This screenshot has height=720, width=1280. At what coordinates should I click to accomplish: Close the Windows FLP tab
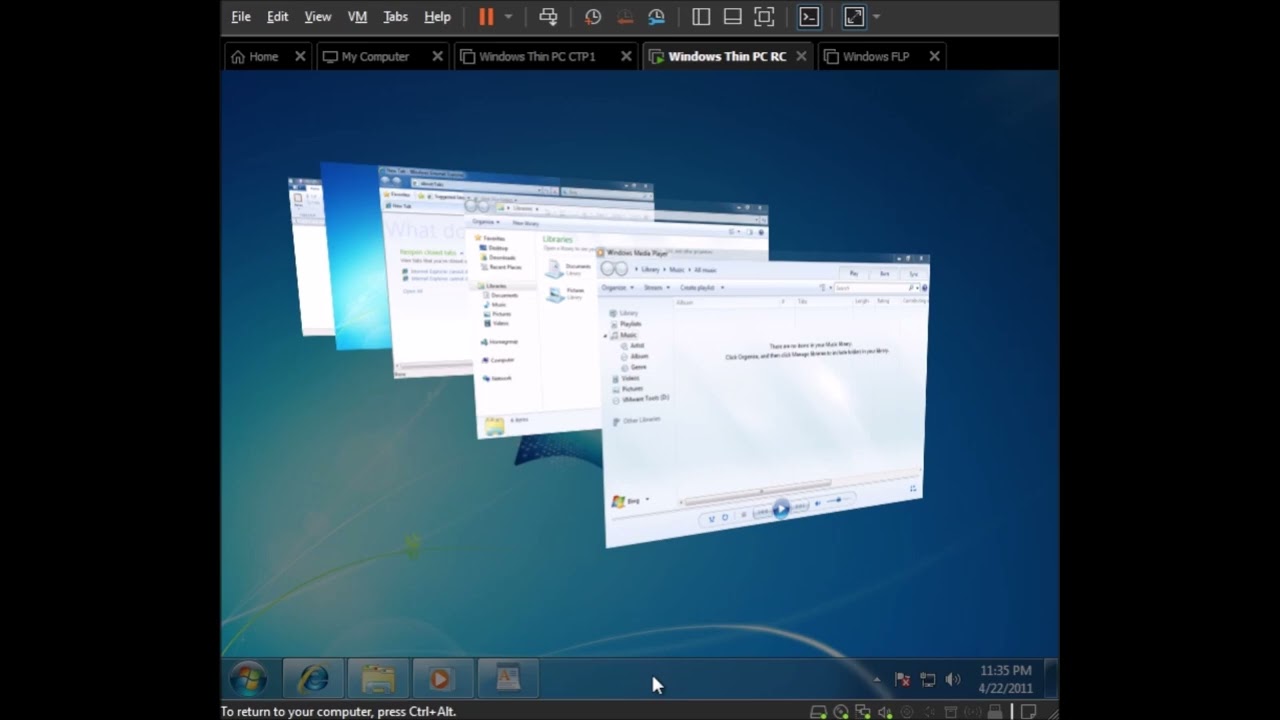click(x=934, y=57)
